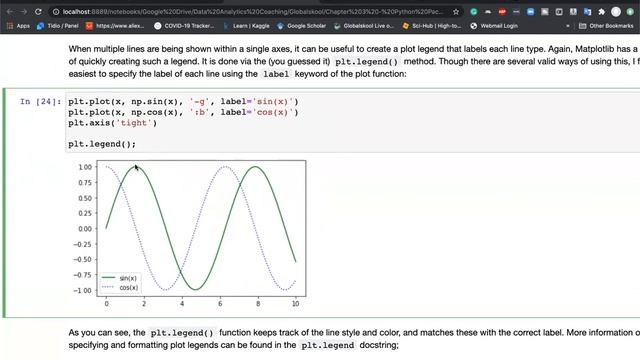The height and width of the screenshot is (360, 640).
Task: Click the 1.00 y-axis tick label
Action: (85, 167)
